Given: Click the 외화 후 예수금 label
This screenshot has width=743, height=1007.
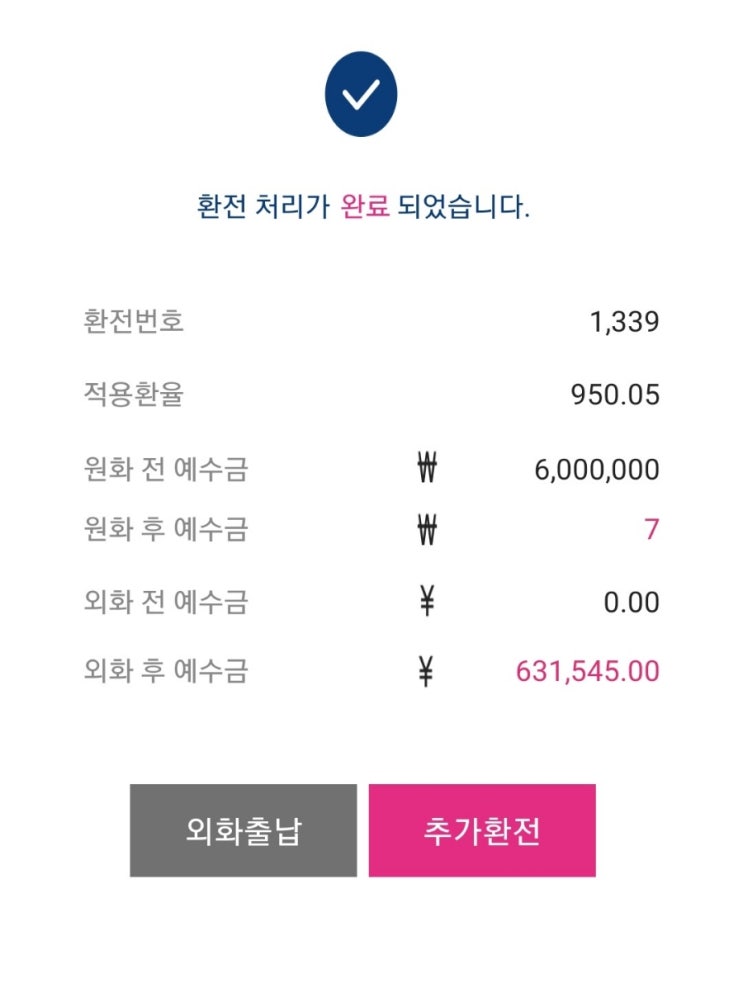Looking at the screenshot, I should click(x=166, y=670).
